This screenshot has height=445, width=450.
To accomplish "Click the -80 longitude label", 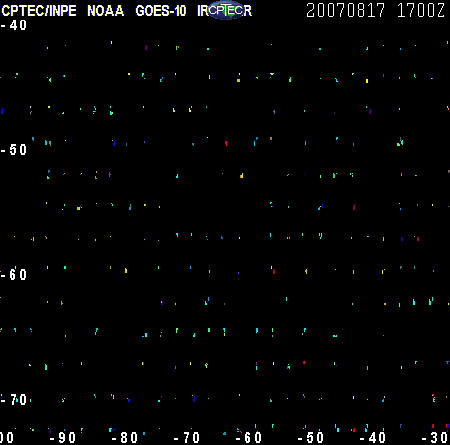I will (125, 438).
